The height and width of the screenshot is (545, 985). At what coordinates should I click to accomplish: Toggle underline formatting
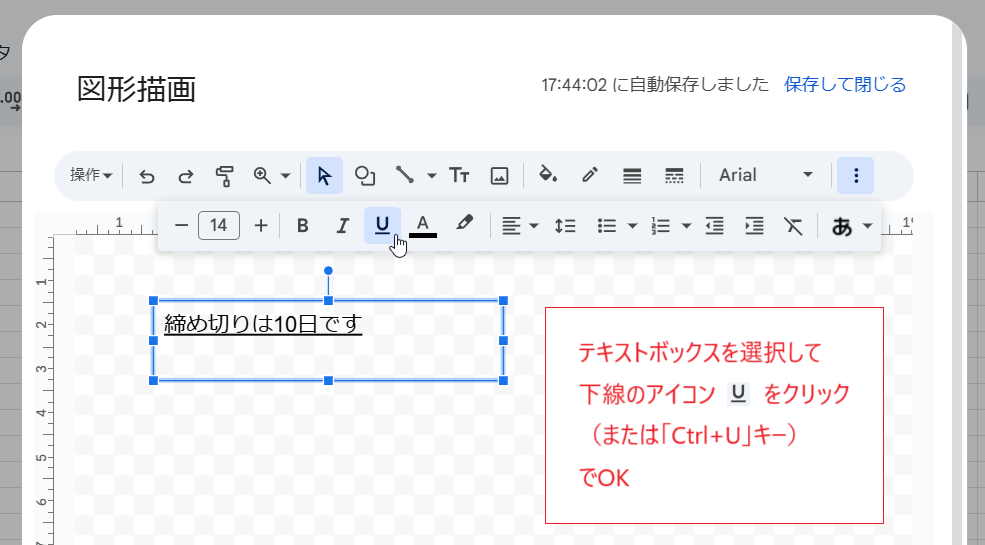[x=382, y=225]
